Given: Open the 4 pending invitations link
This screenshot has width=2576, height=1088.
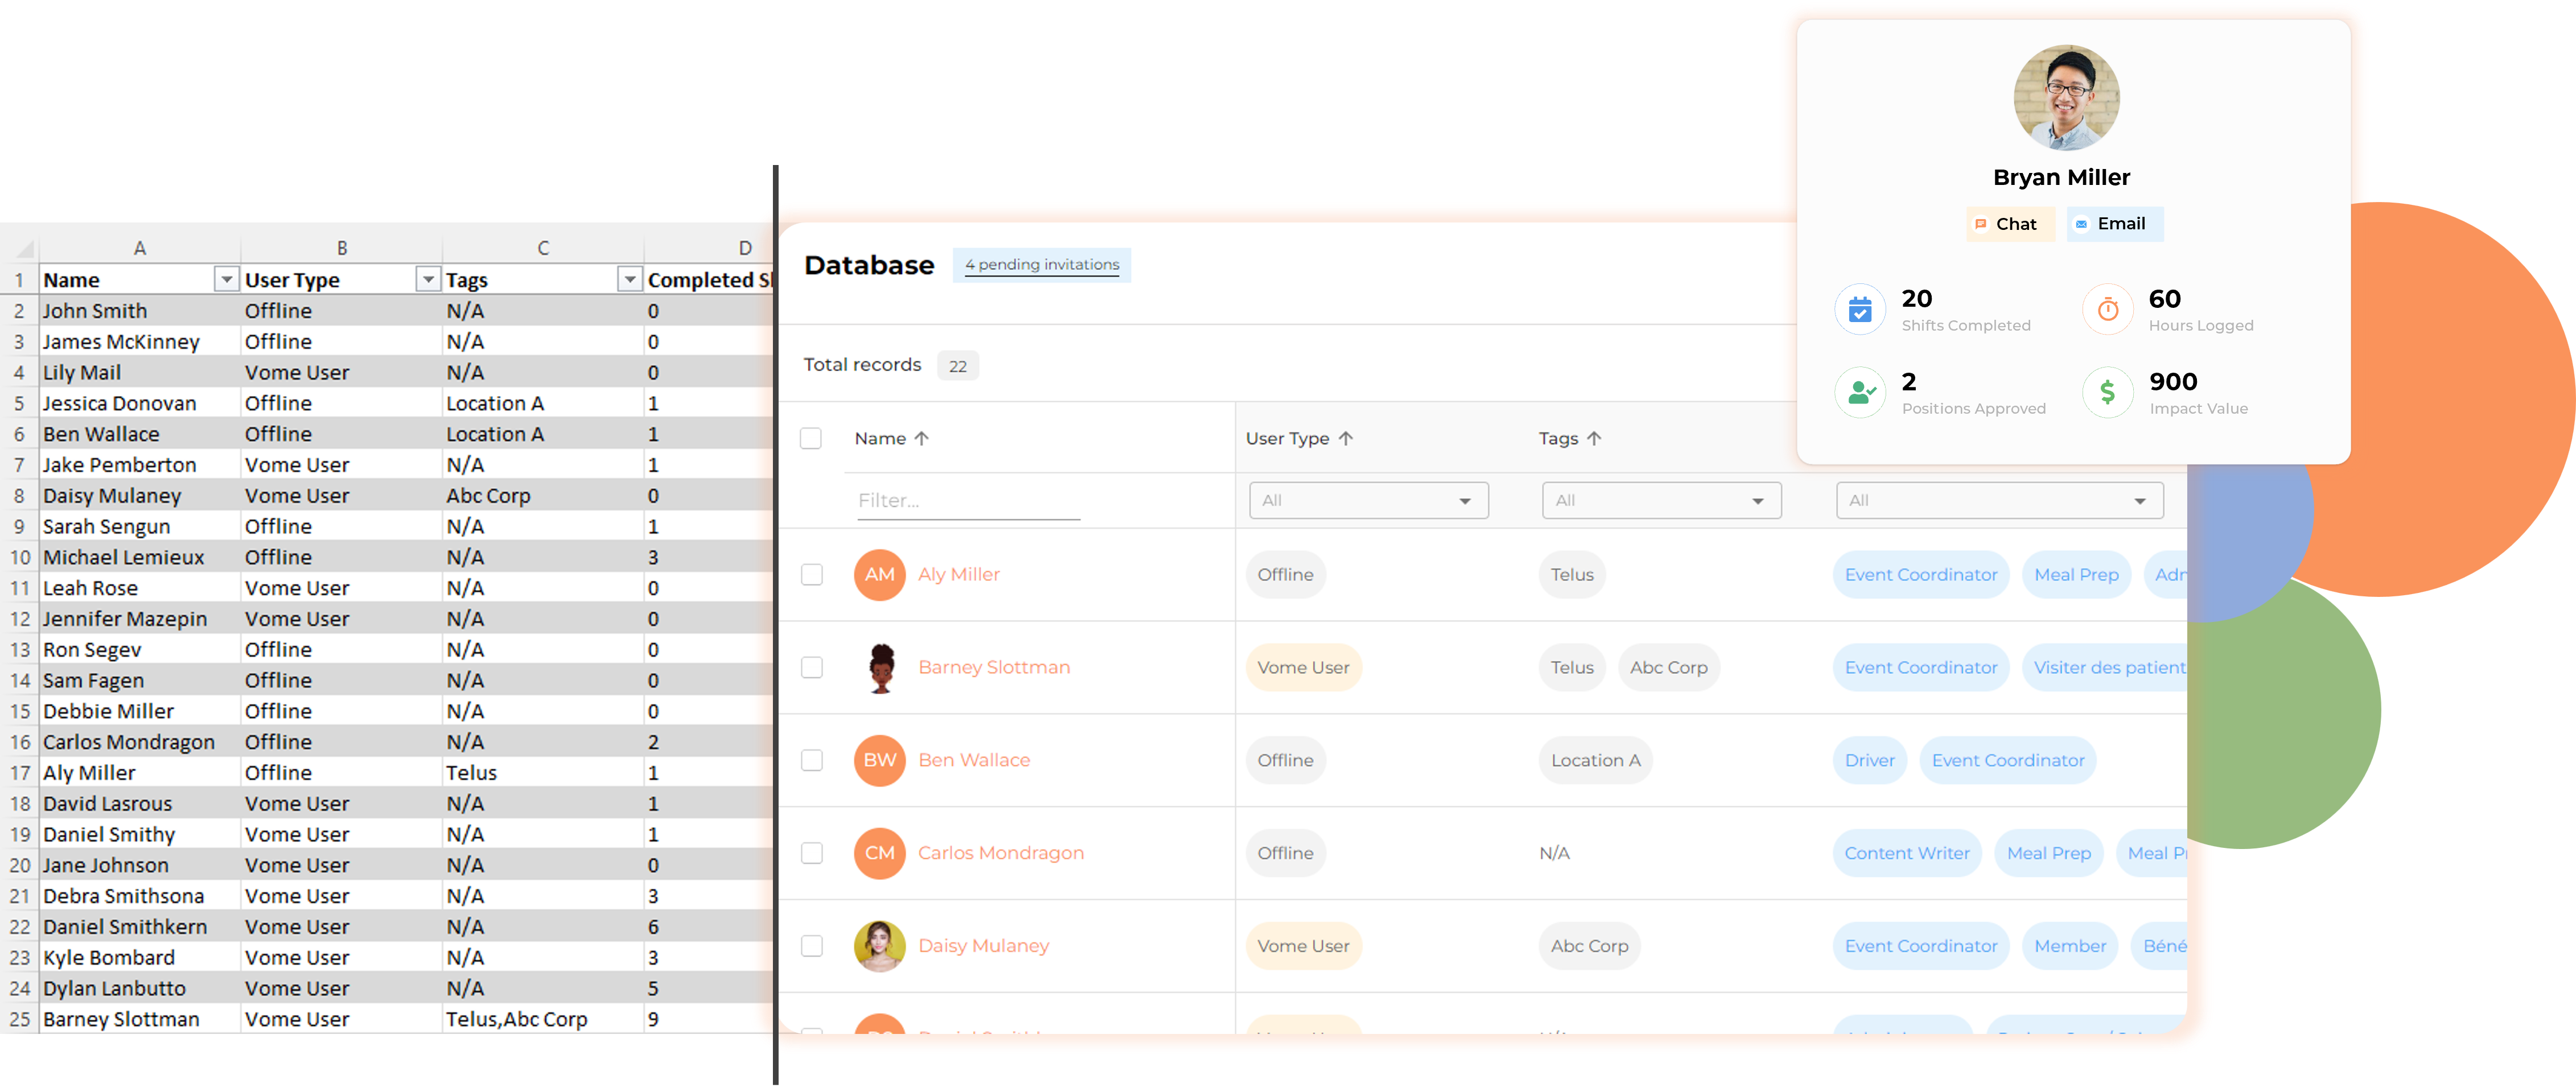Looking at the screenshot, I should [x=1041, y=265].
